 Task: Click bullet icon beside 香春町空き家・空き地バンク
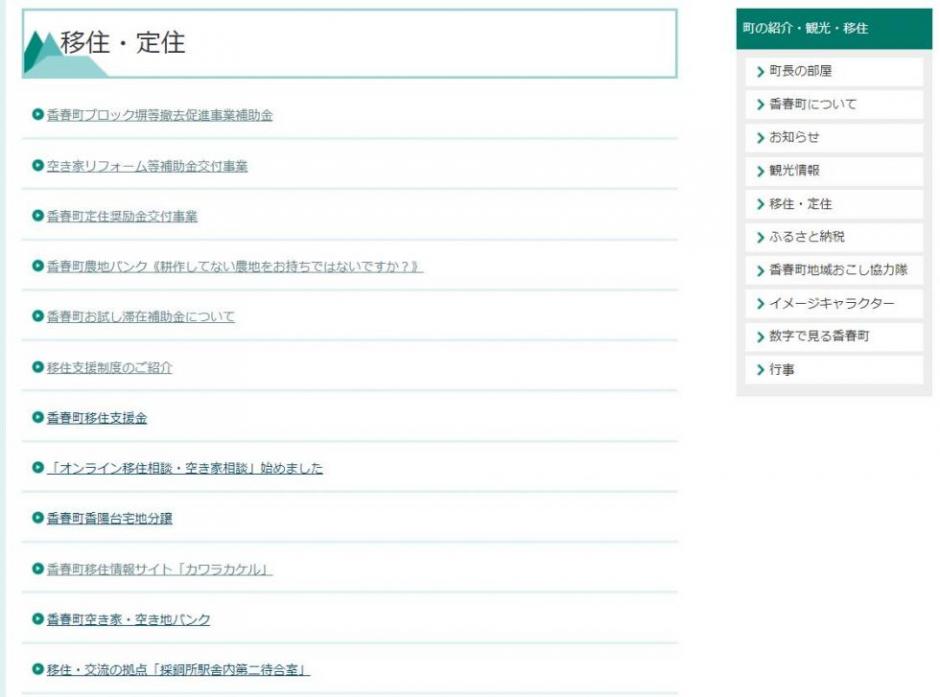click(x=38, y=618)
